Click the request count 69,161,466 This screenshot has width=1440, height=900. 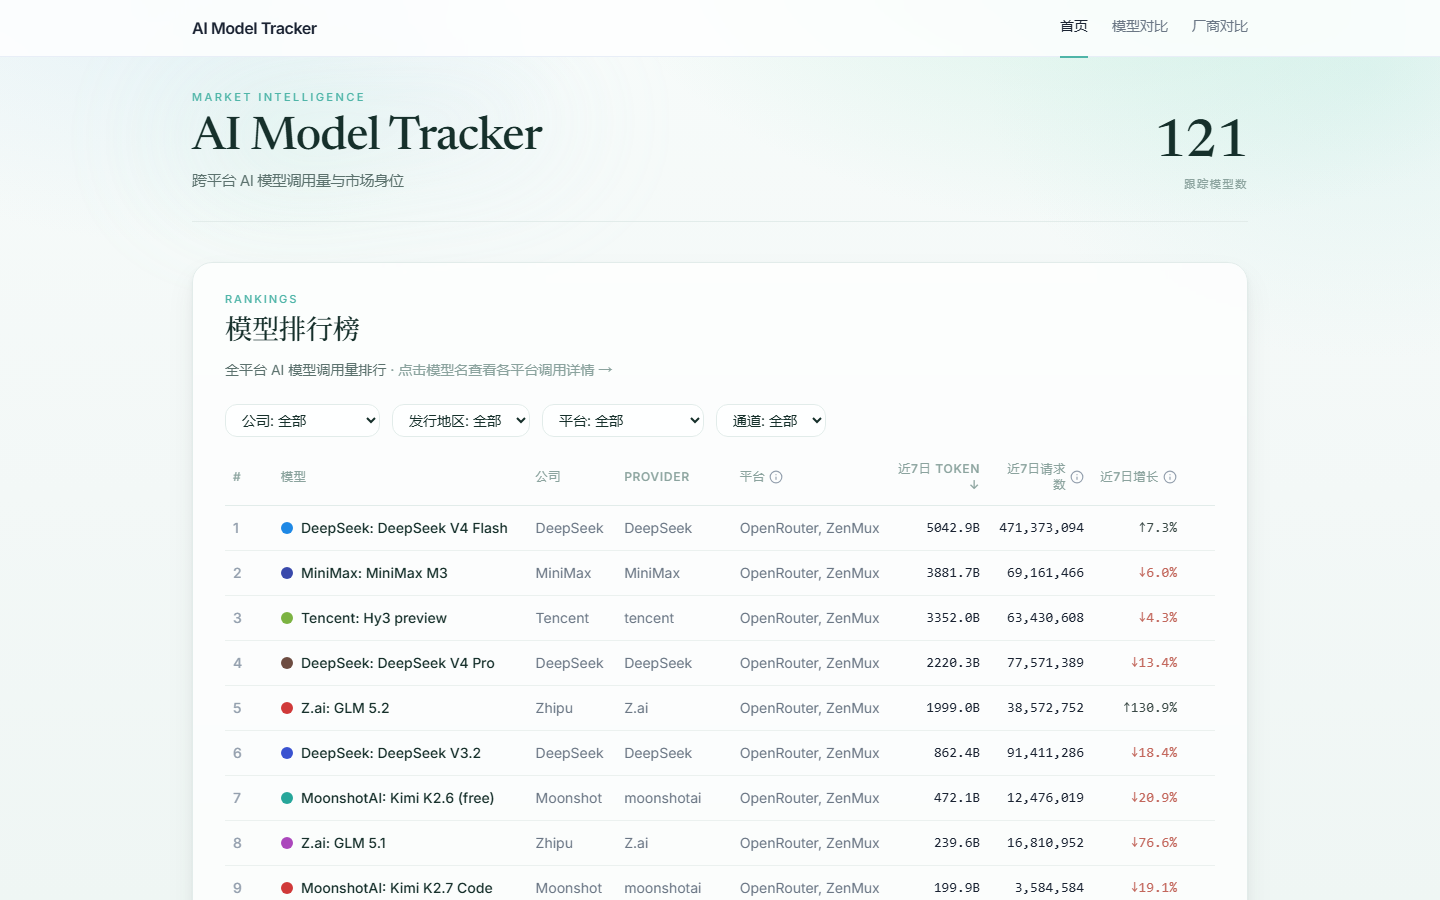(x=1045, y=573)
